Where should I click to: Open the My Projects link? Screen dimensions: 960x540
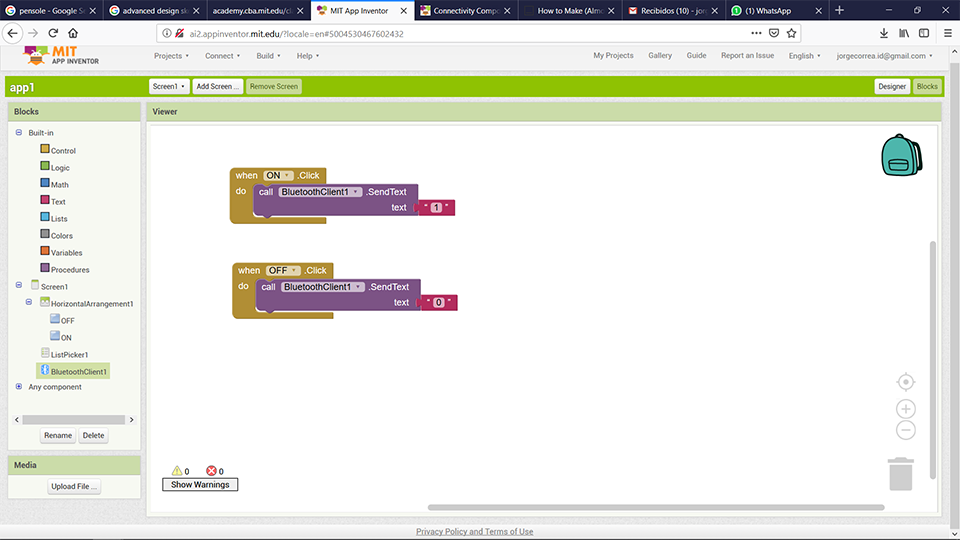pos(613,55)
